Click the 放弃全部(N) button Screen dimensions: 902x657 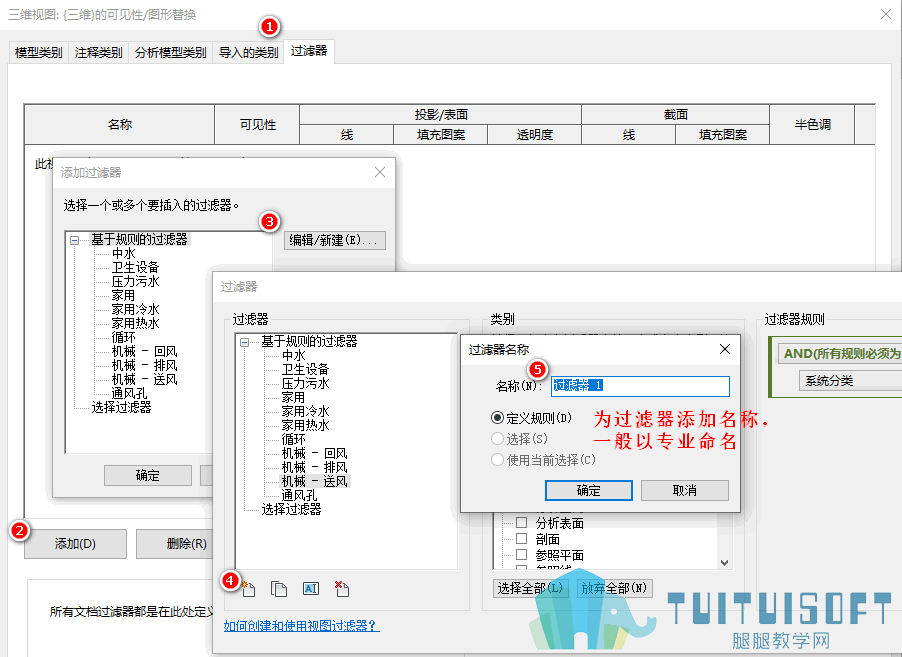click(614, 588)
